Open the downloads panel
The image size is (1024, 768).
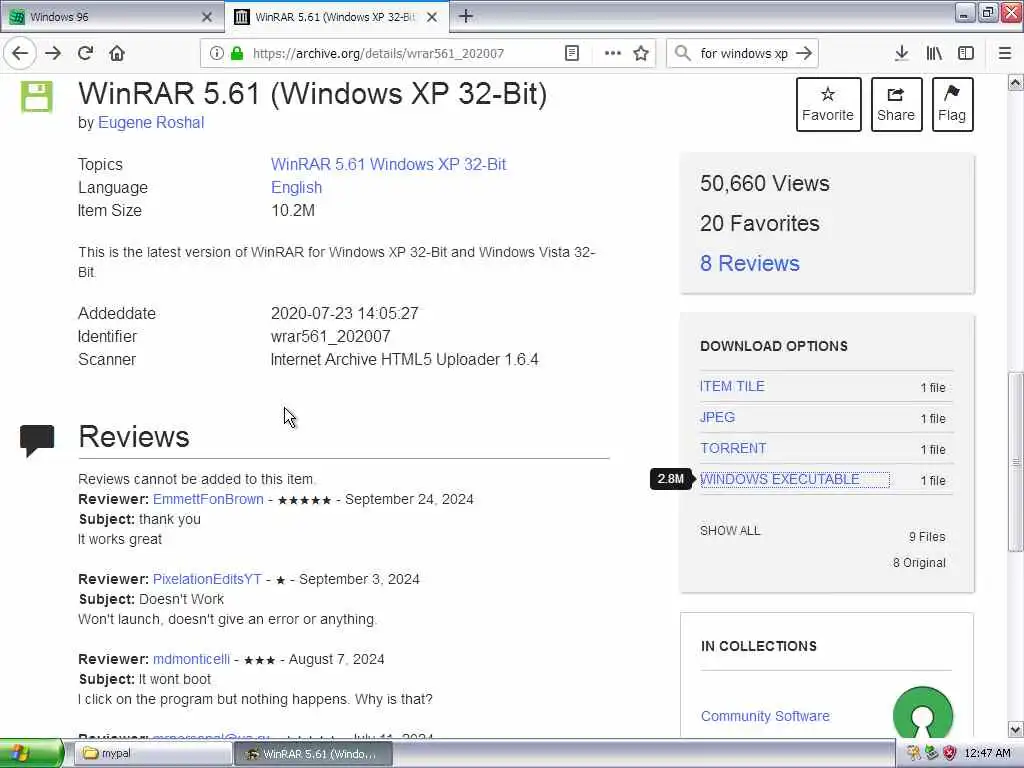901,54
